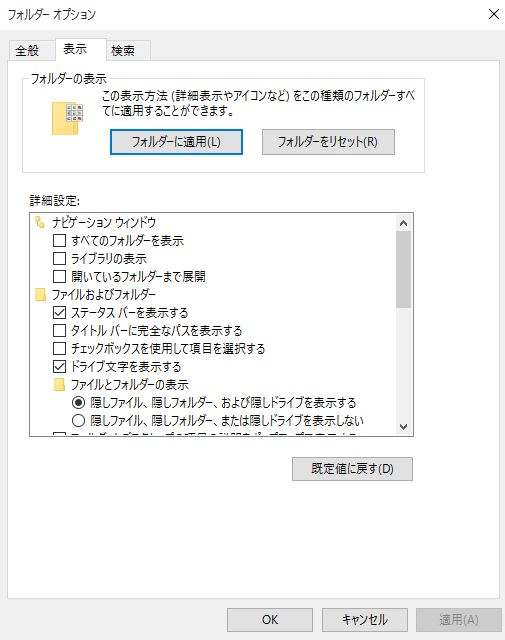Click the ファイルおよびフォルダー folder icon
The width and height of the screenshot is (505, 640).
[x=40, y=294]
